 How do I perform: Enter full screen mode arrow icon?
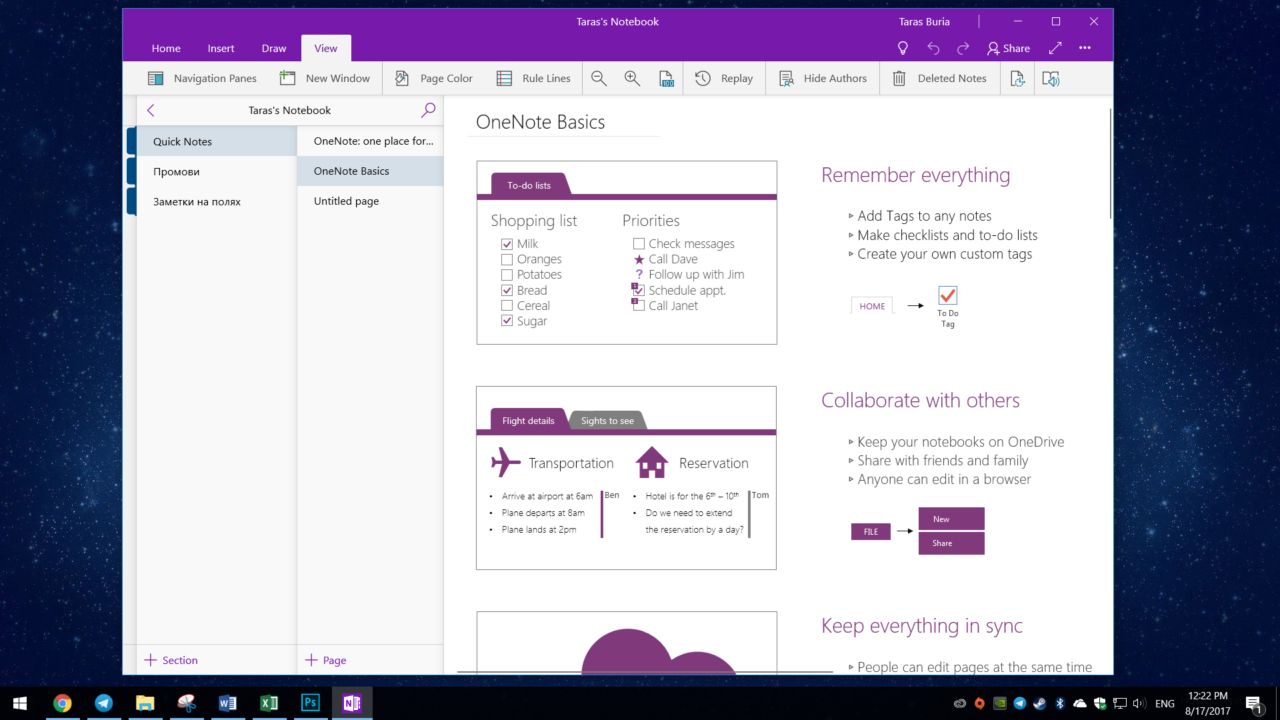(x=1055, y=48)
